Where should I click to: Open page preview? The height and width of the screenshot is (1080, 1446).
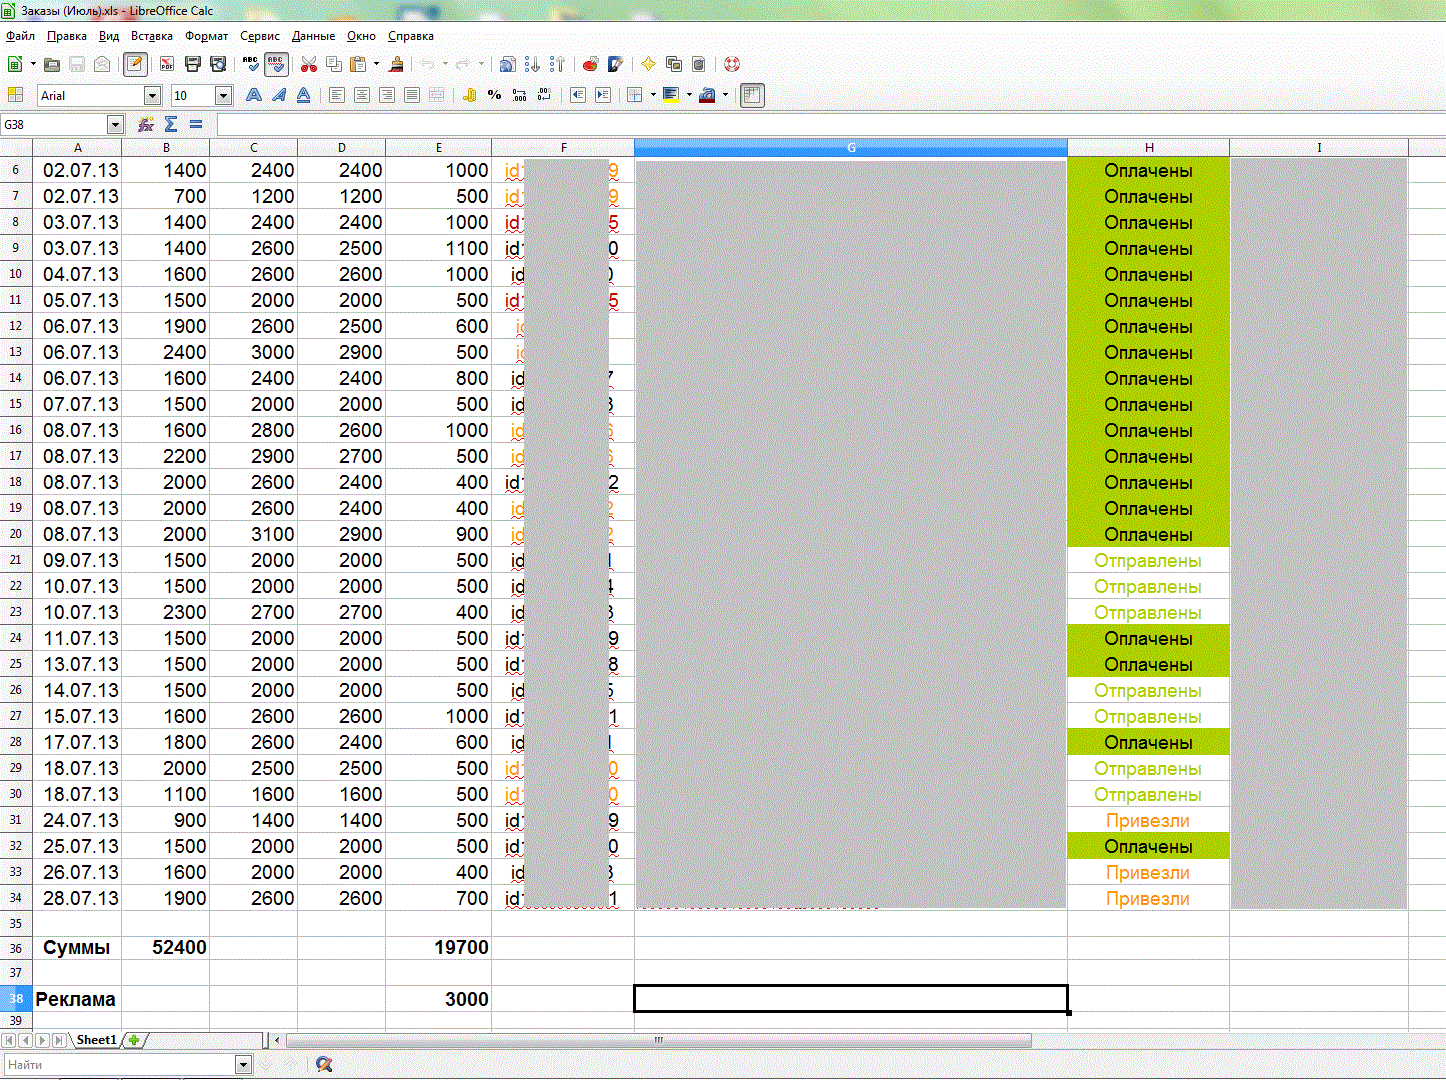click(218, 64)
